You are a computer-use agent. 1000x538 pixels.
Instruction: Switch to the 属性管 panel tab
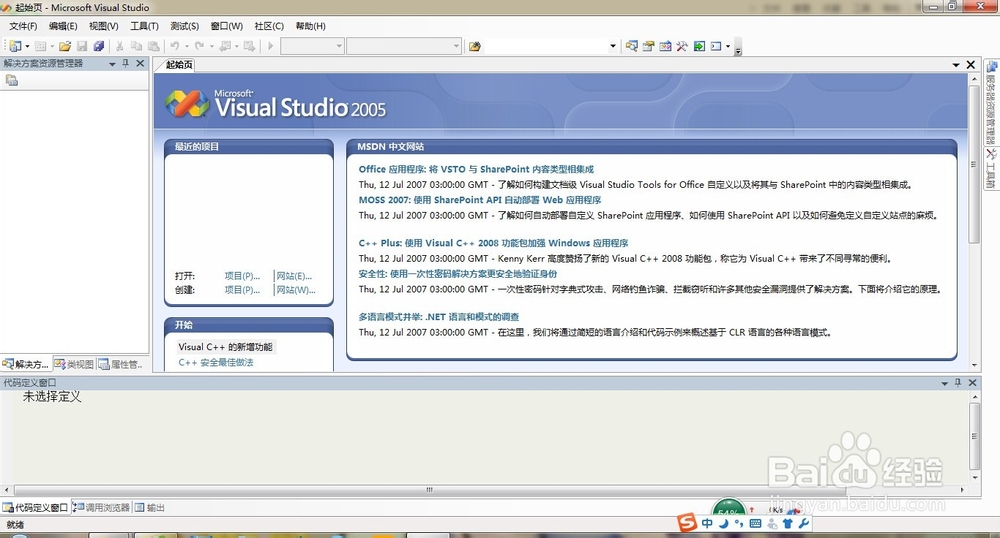pos(121,364)
